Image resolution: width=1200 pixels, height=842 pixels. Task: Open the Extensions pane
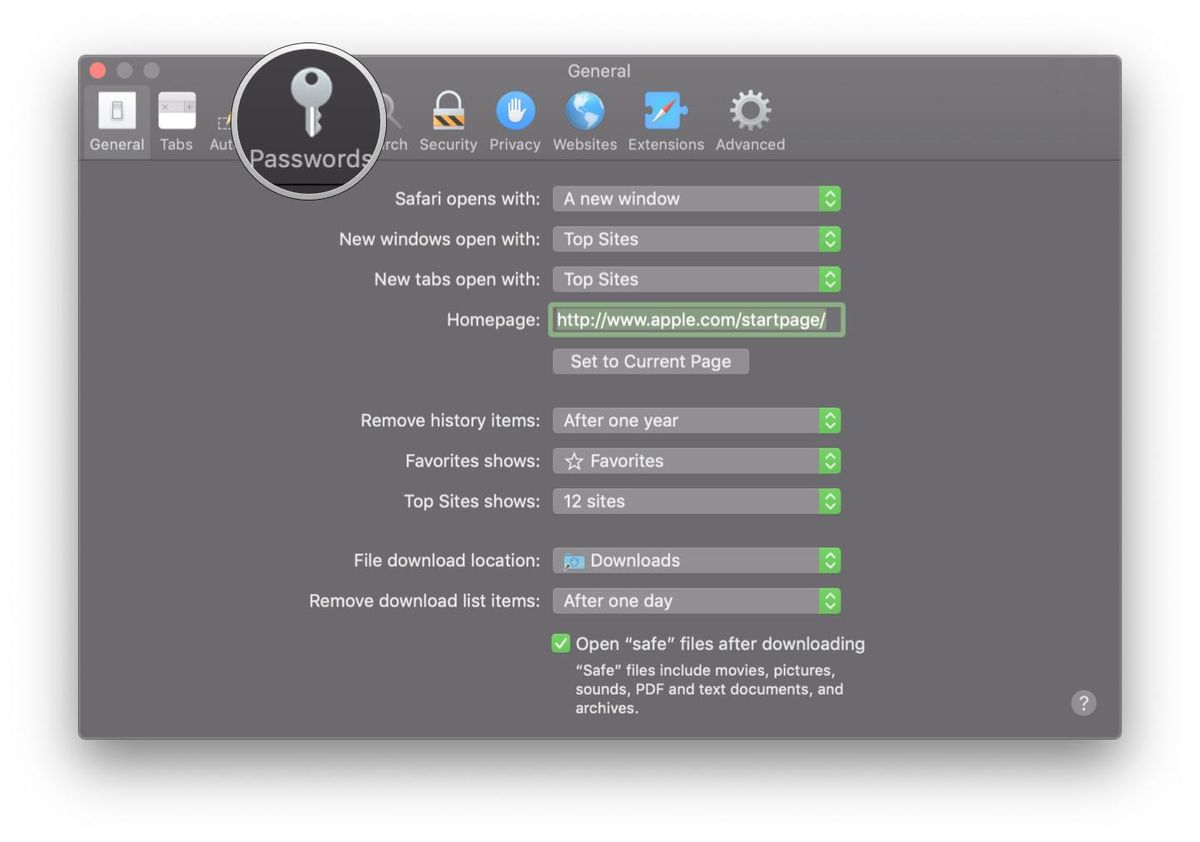[665, 115]
